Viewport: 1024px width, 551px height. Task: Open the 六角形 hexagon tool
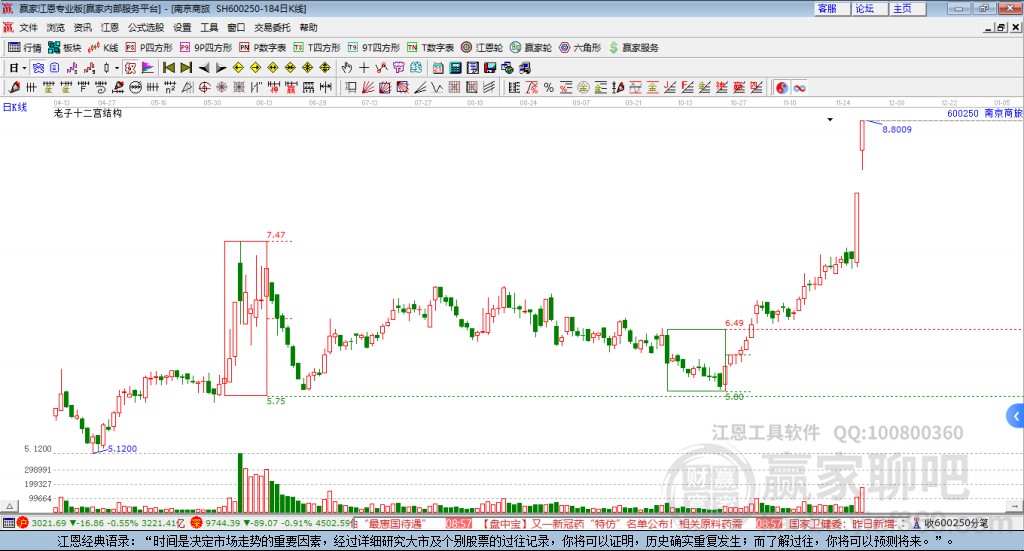pos(580,48)
